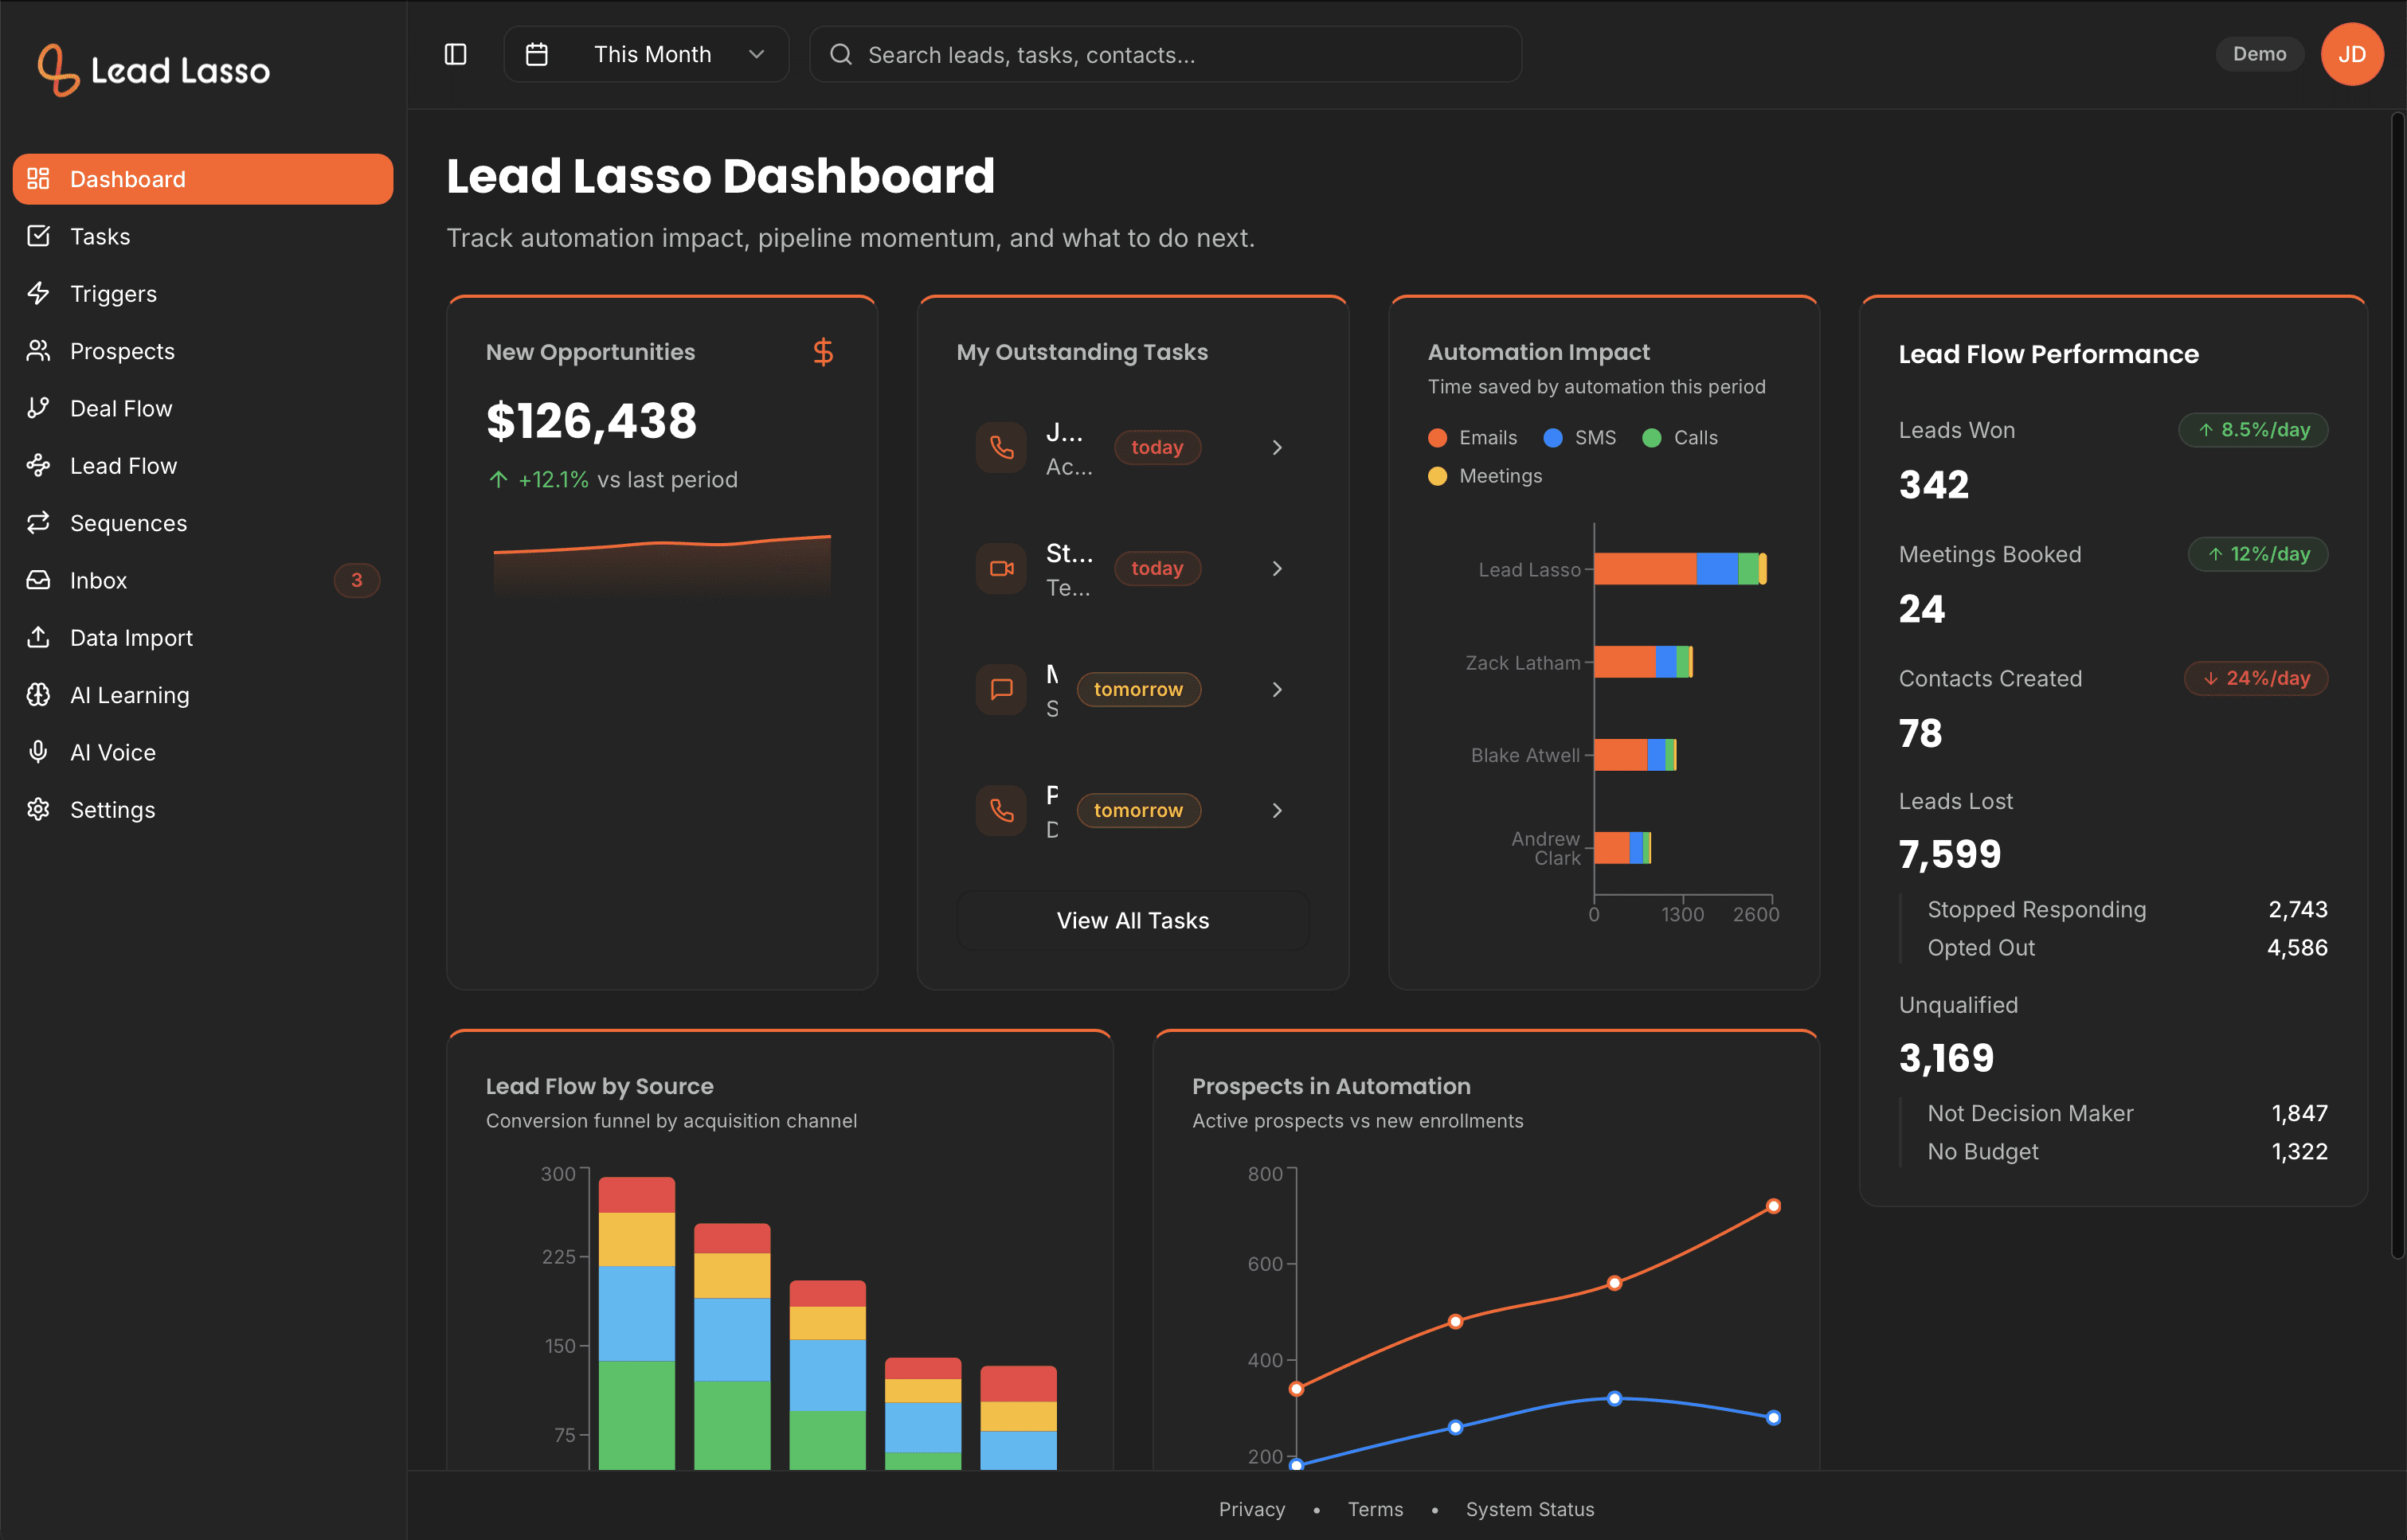This screenshot has height=1540, width=2407.
Task: Open Inbox with 3 unread
Action: pos(98,580)
